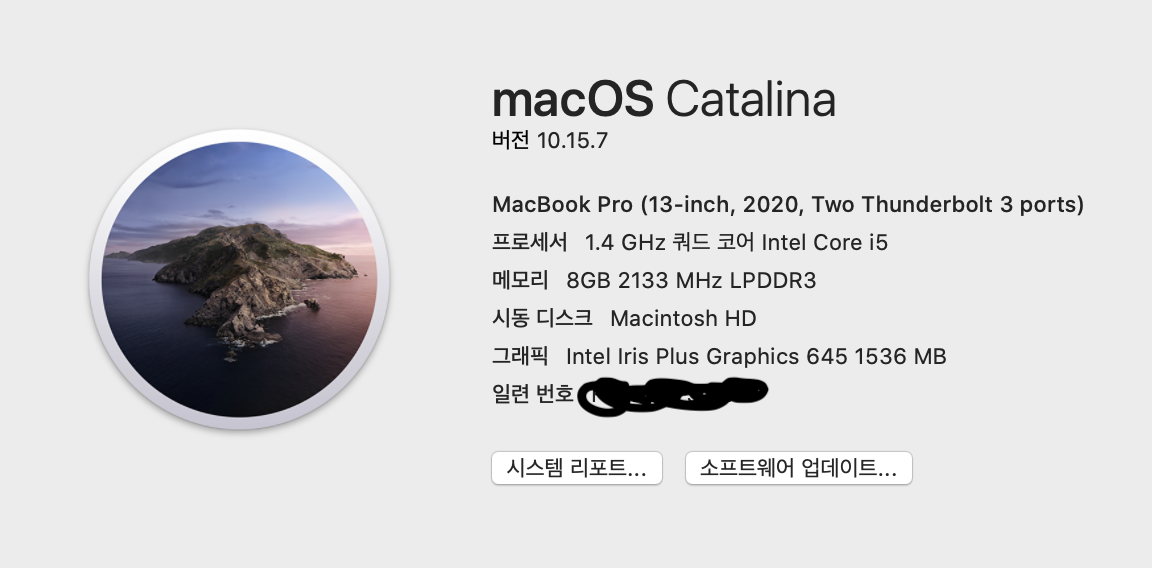Select the 8GB 2133 MHz LPDDR3 value
Viewport: 1152px width, 568px height.
coord(691,281)
